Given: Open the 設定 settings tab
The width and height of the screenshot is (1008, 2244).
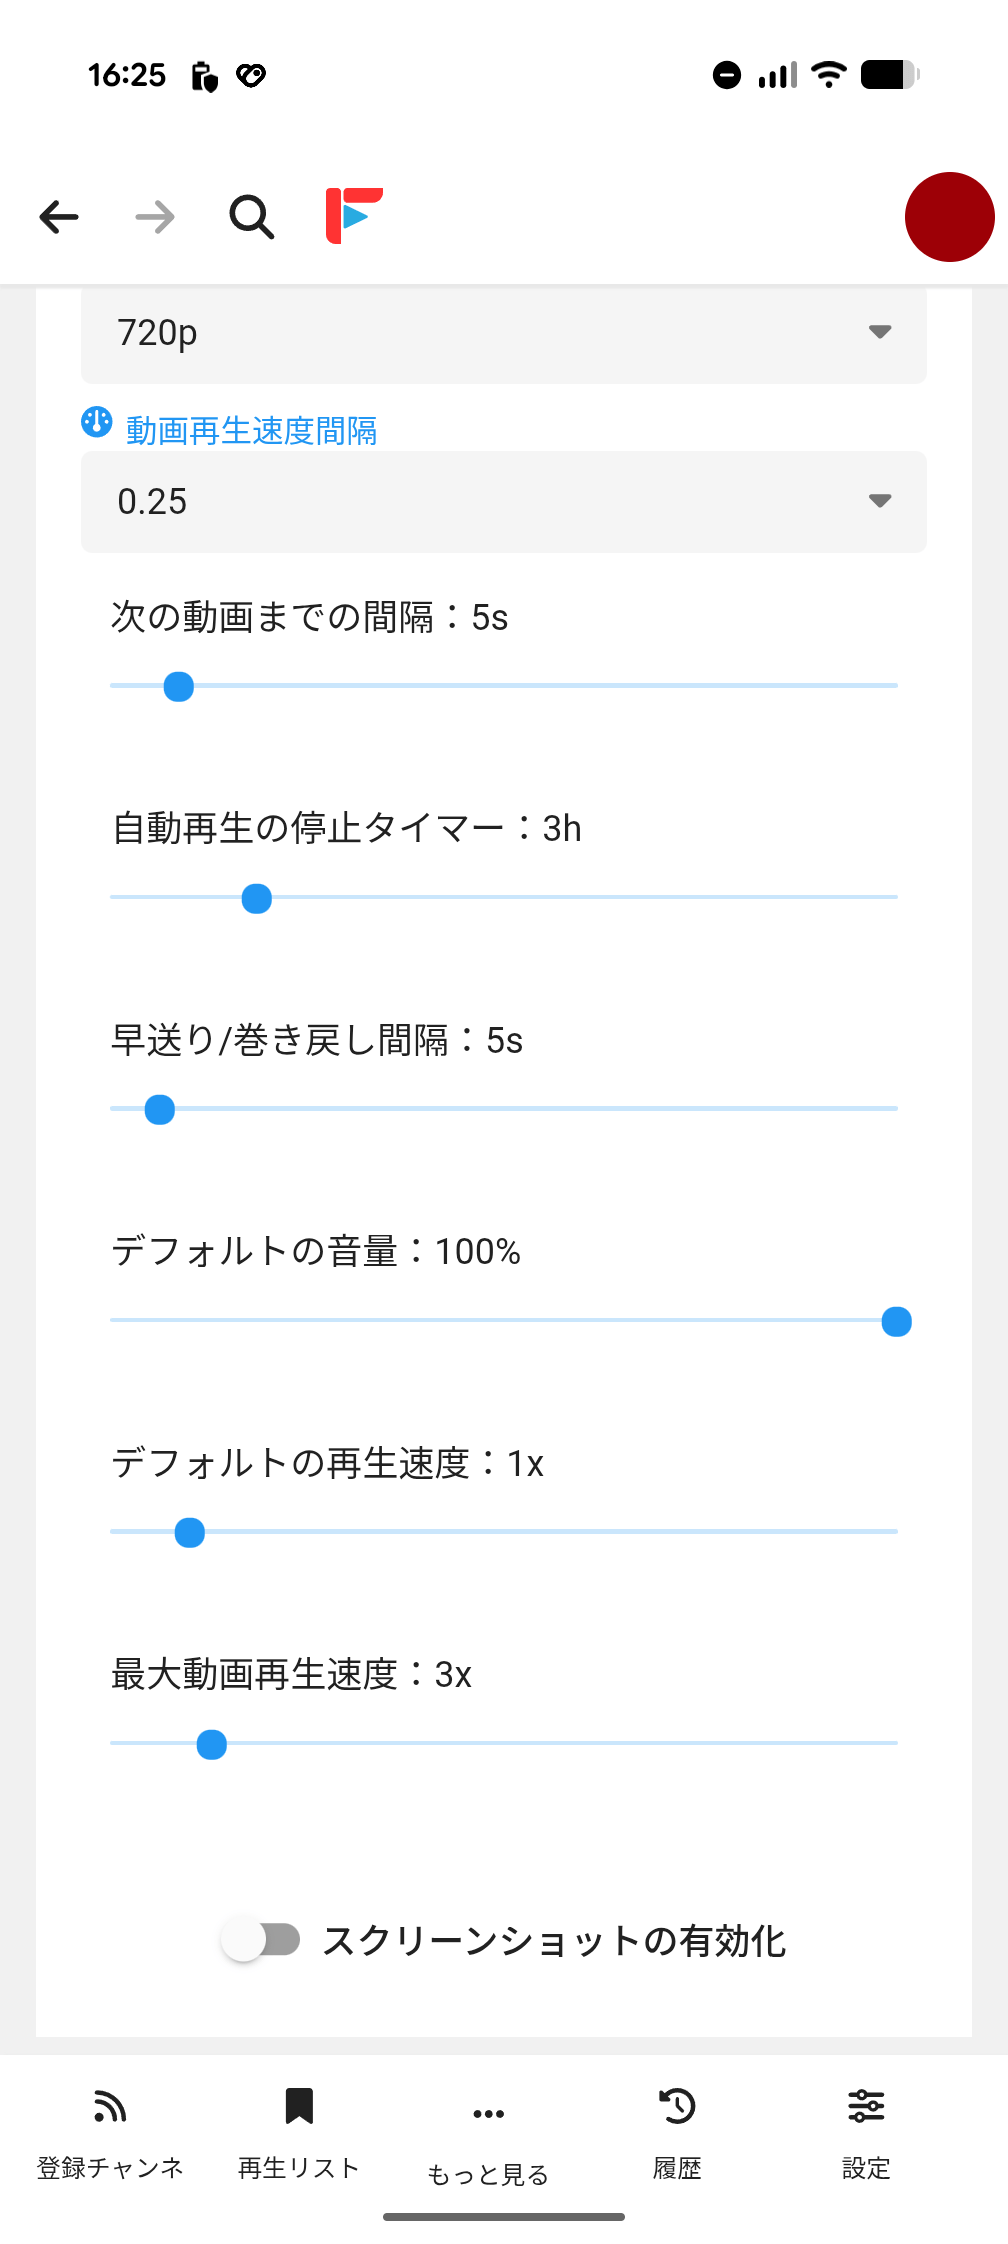Looking at the screenshot, I should point(866,2106).
